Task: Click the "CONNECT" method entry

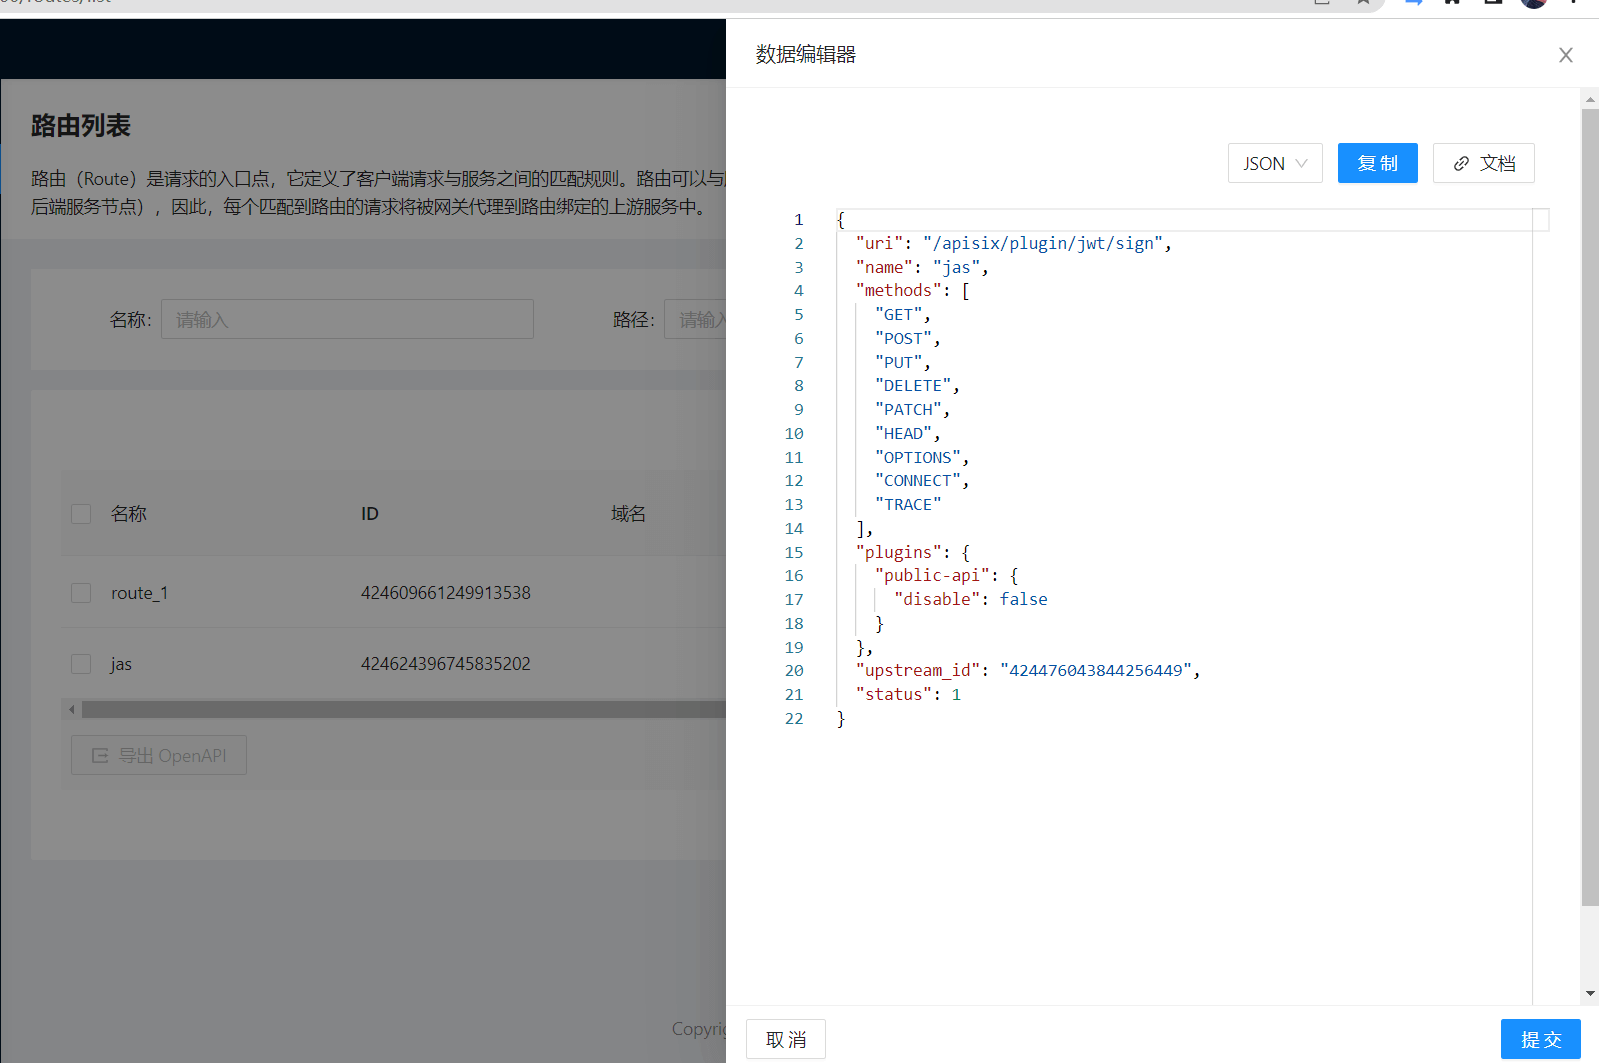Action: [x=922, y=481]
